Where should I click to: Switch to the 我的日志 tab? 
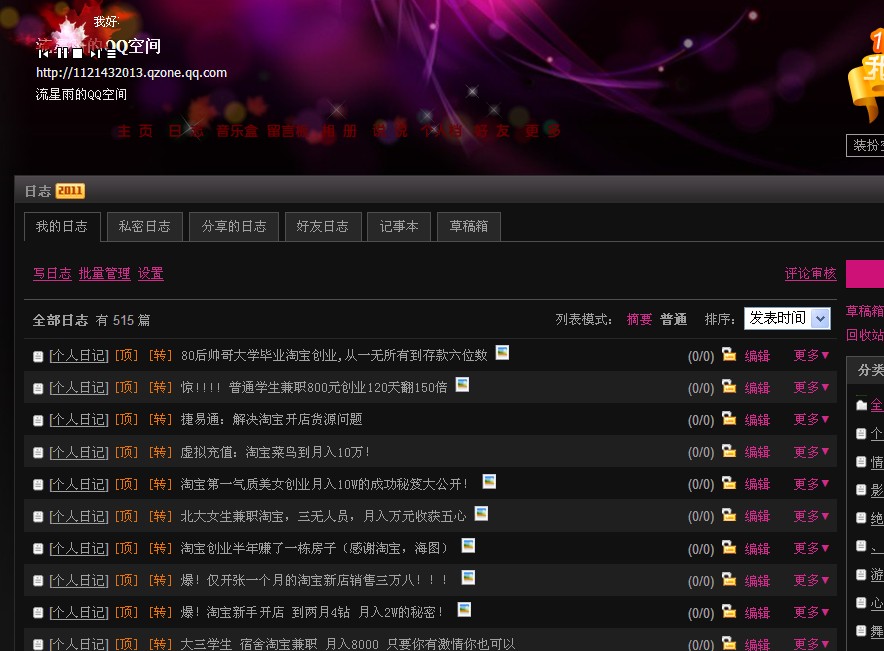(62, 227)
